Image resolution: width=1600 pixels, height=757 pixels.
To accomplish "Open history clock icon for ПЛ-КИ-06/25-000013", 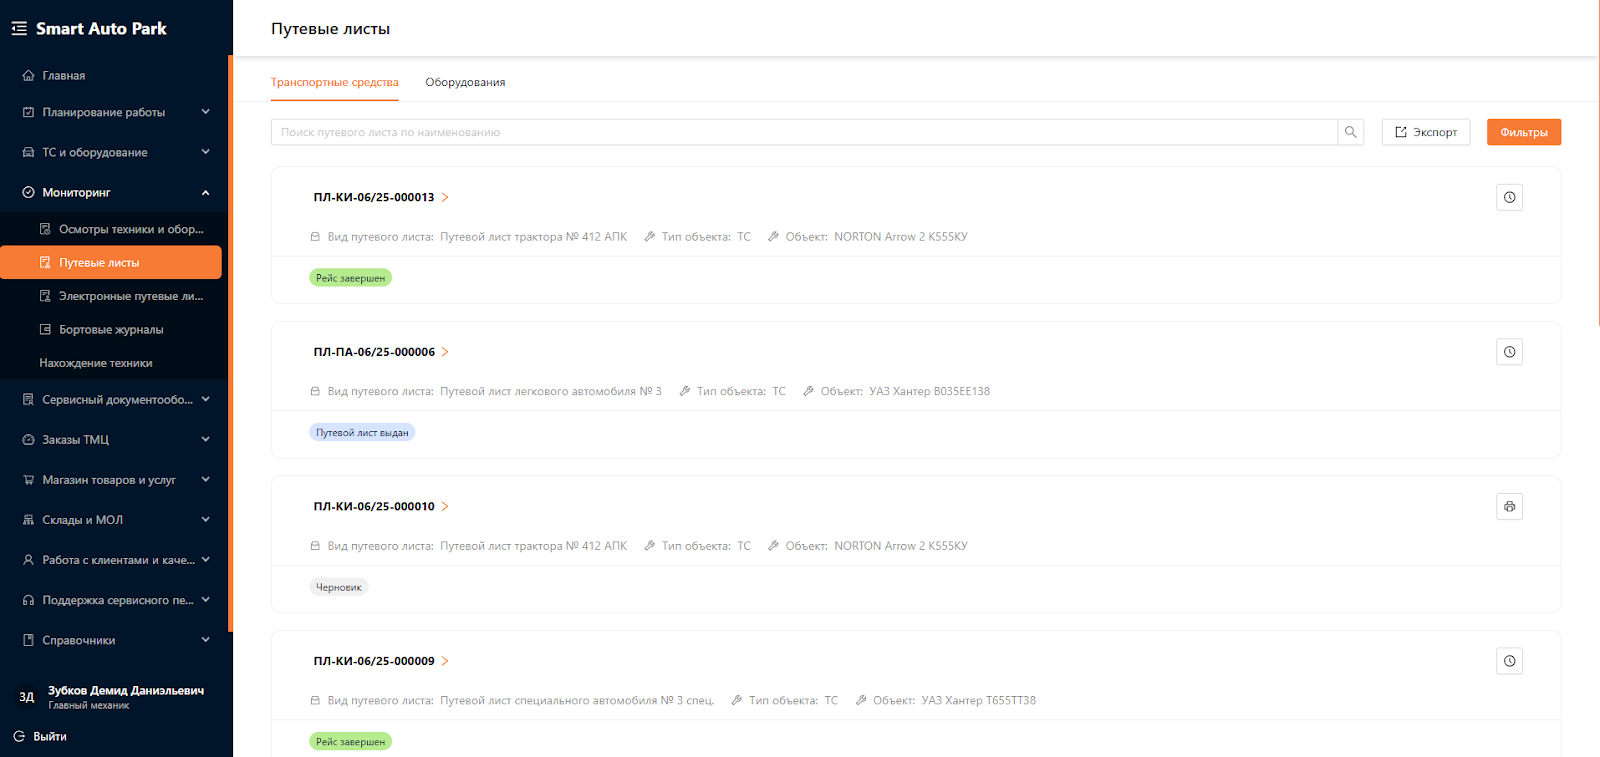I will point(1509,197).
